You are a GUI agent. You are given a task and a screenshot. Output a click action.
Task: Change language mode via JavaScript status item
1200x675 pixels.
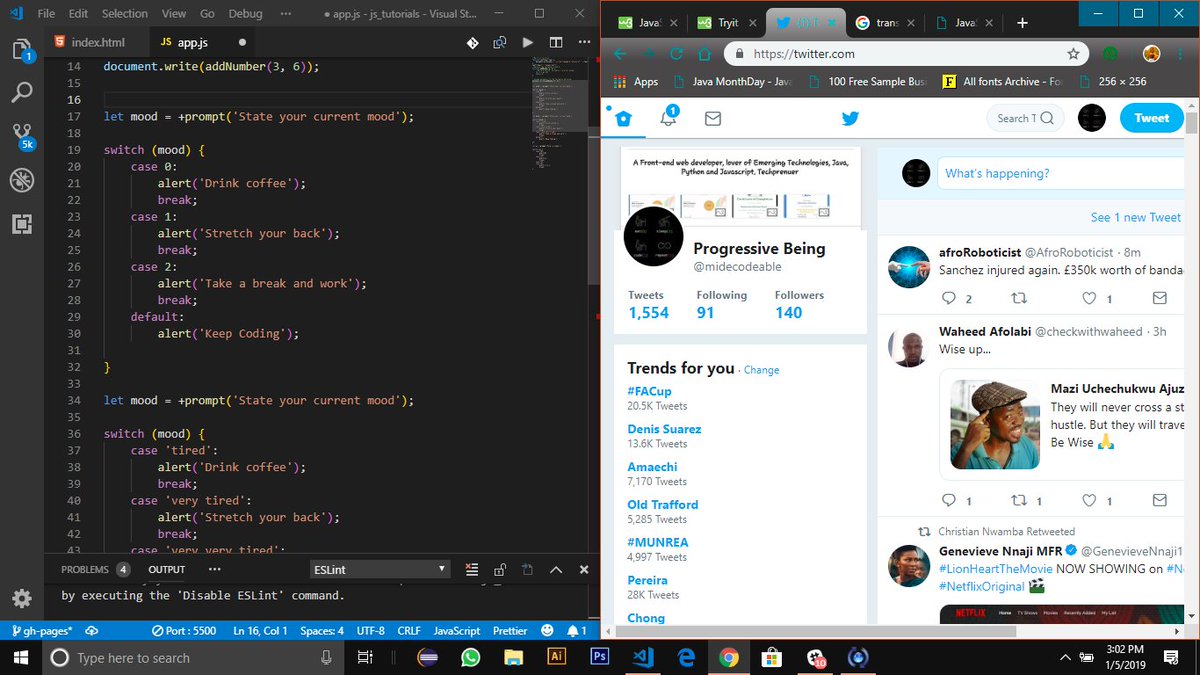click(457, 631)
